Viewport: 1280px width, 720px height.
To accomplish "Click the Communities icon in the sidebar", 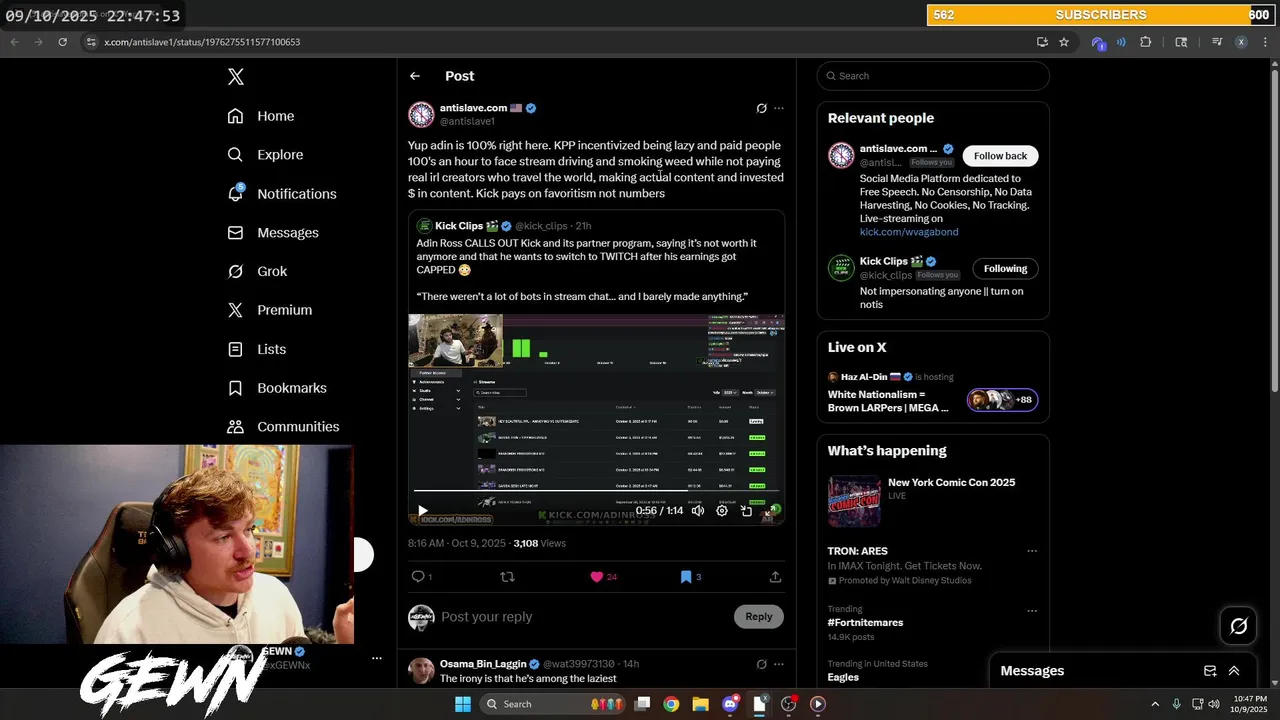I will (235, 427).
